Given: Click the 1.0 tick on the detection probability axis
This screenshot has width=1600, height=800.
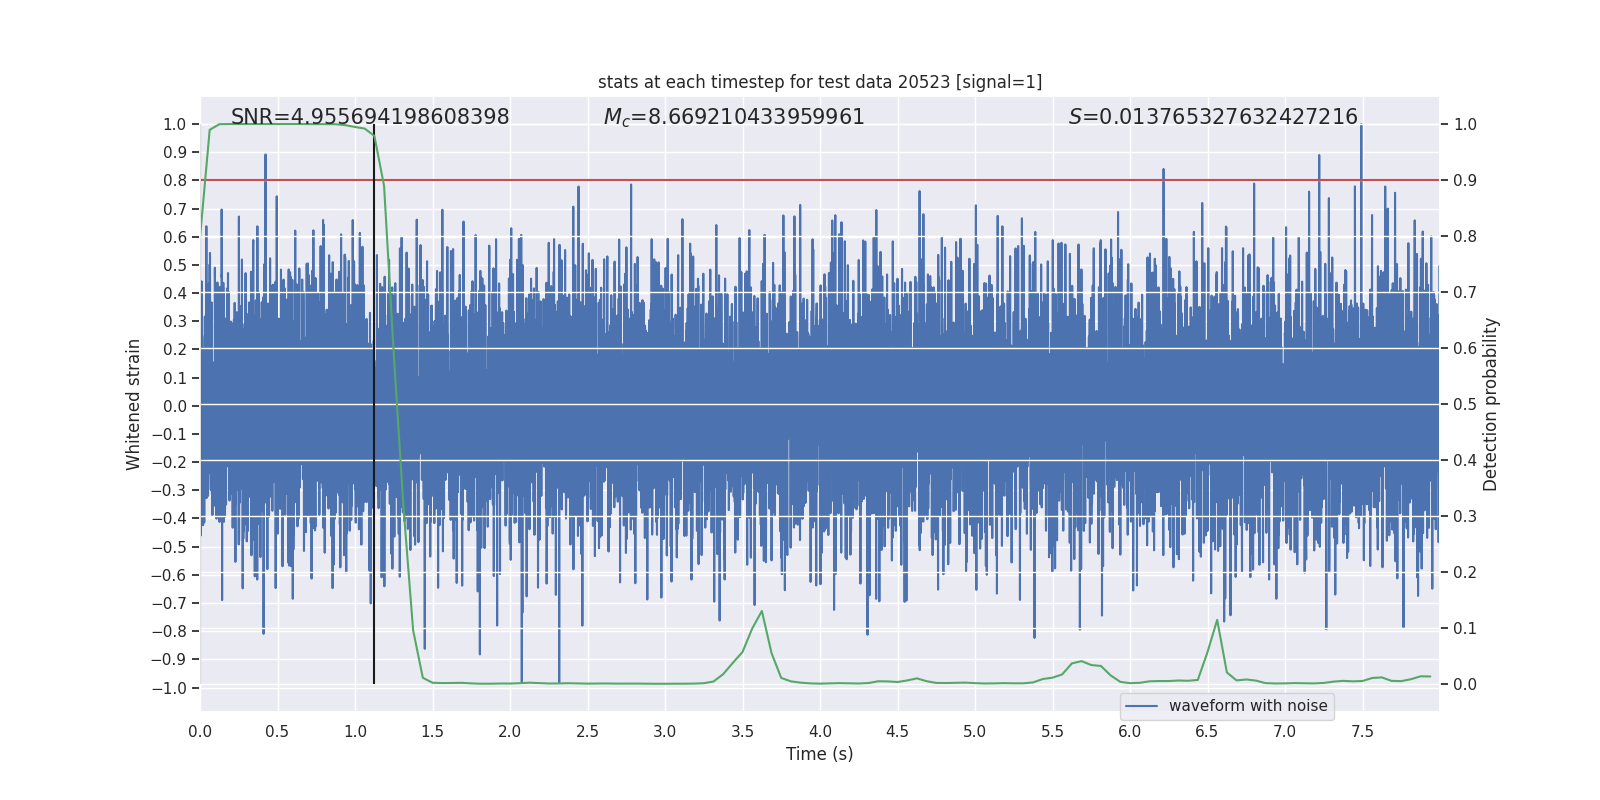Looking at the screenshot, I should tap(1465, 125).
